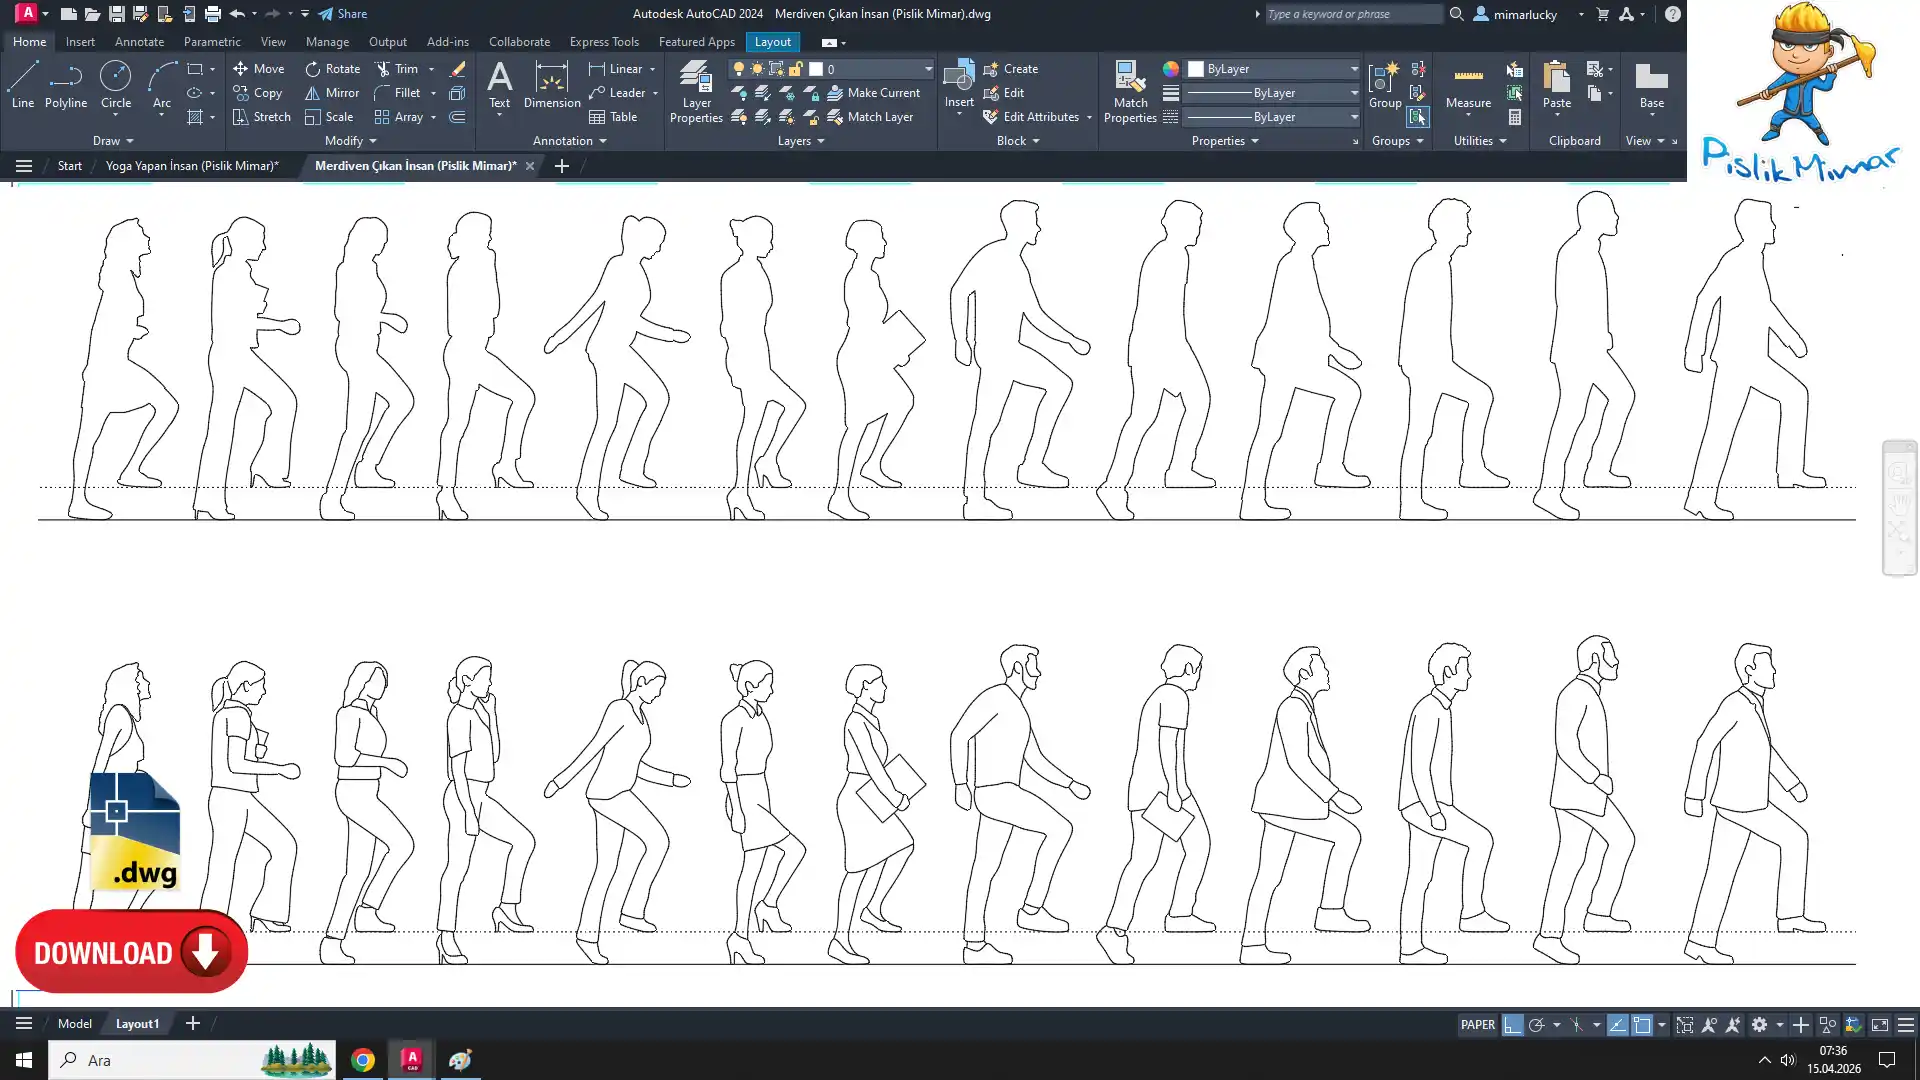Switch to the Model tab
Viewport: 1920px width, 1080px height.
pyautogui.click(x=74, y=1024)
